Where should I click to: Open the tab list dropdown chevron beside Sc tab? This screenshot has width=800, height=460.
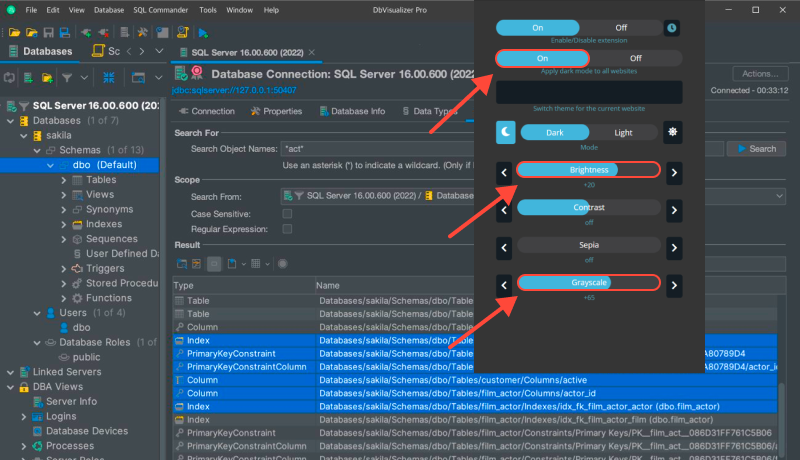click(x=159, y=51)
